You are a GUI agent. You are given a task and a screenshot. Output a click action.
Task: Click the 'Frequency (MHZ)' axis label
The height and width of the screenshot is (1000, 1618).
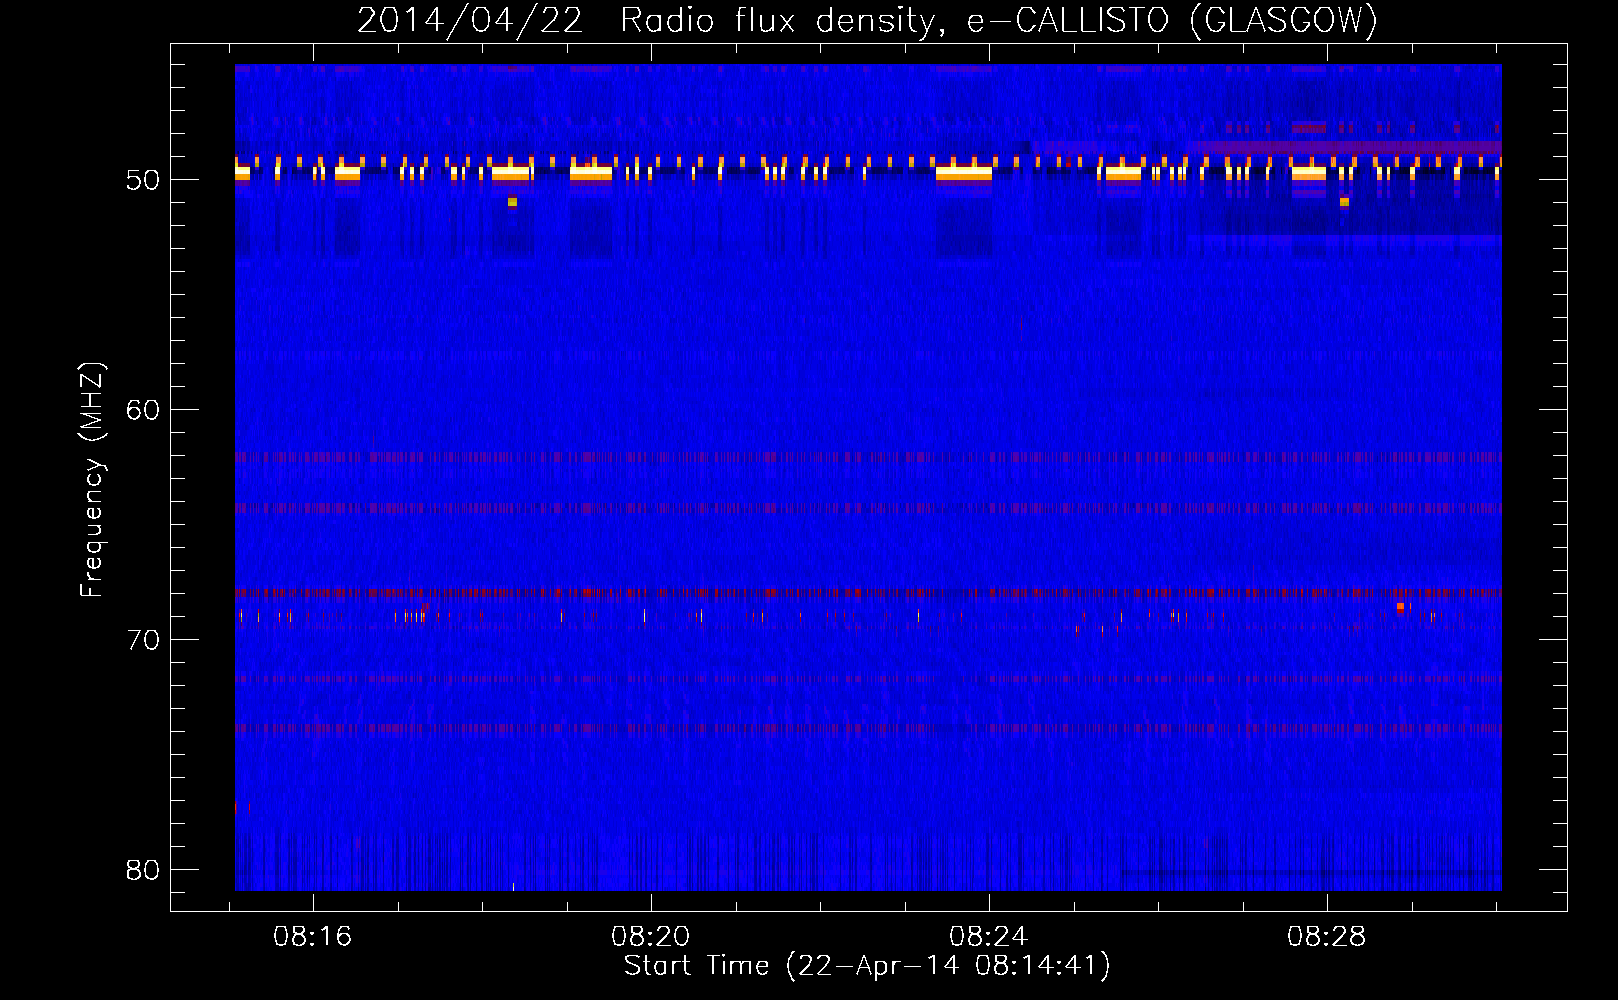coord(92,480)
